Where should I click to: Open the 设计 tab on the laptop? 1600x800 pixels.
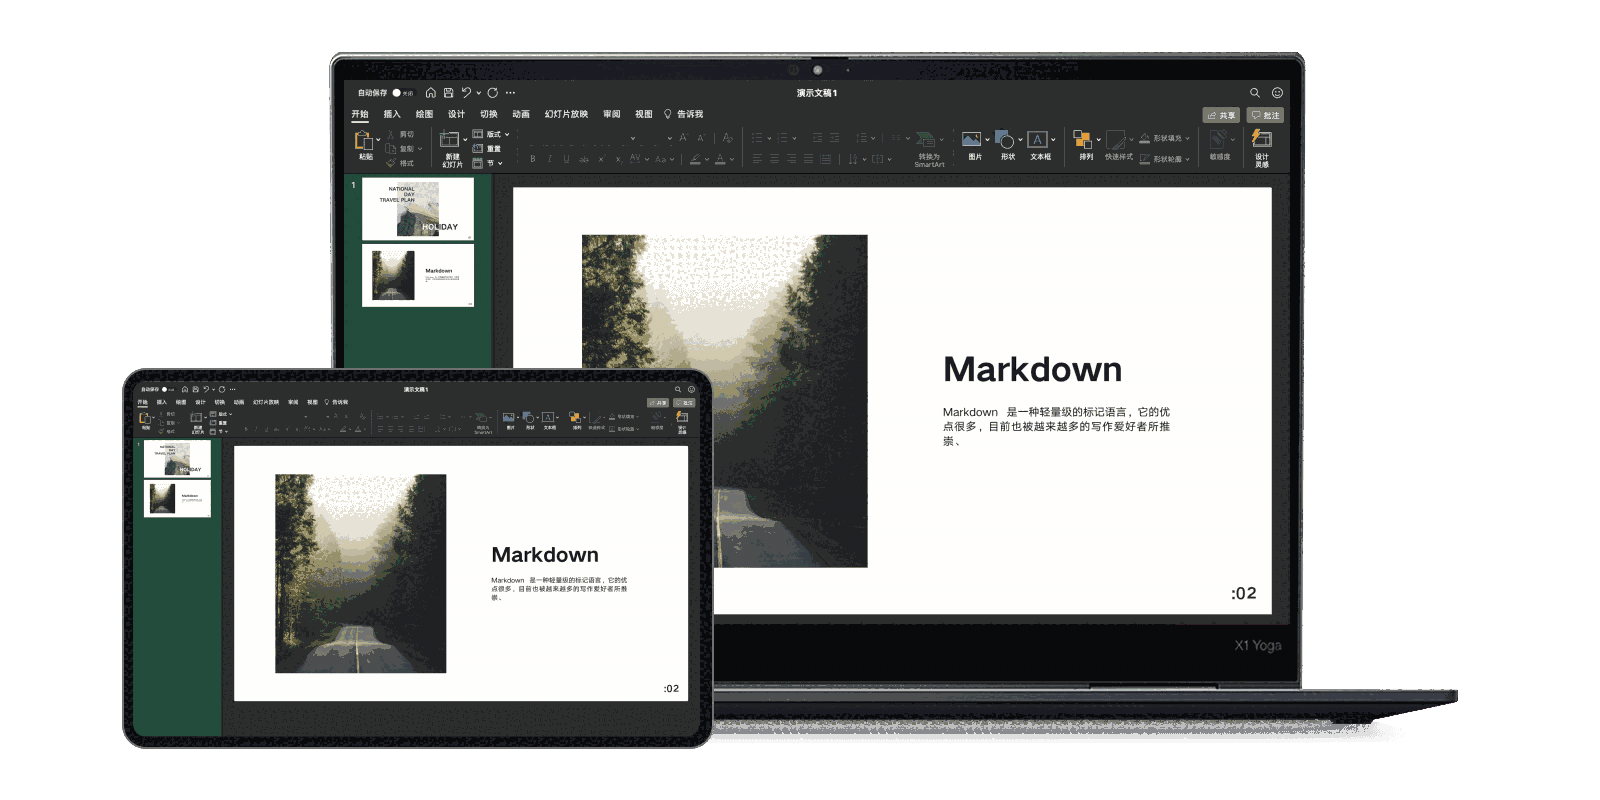click(x=456, y=114)
